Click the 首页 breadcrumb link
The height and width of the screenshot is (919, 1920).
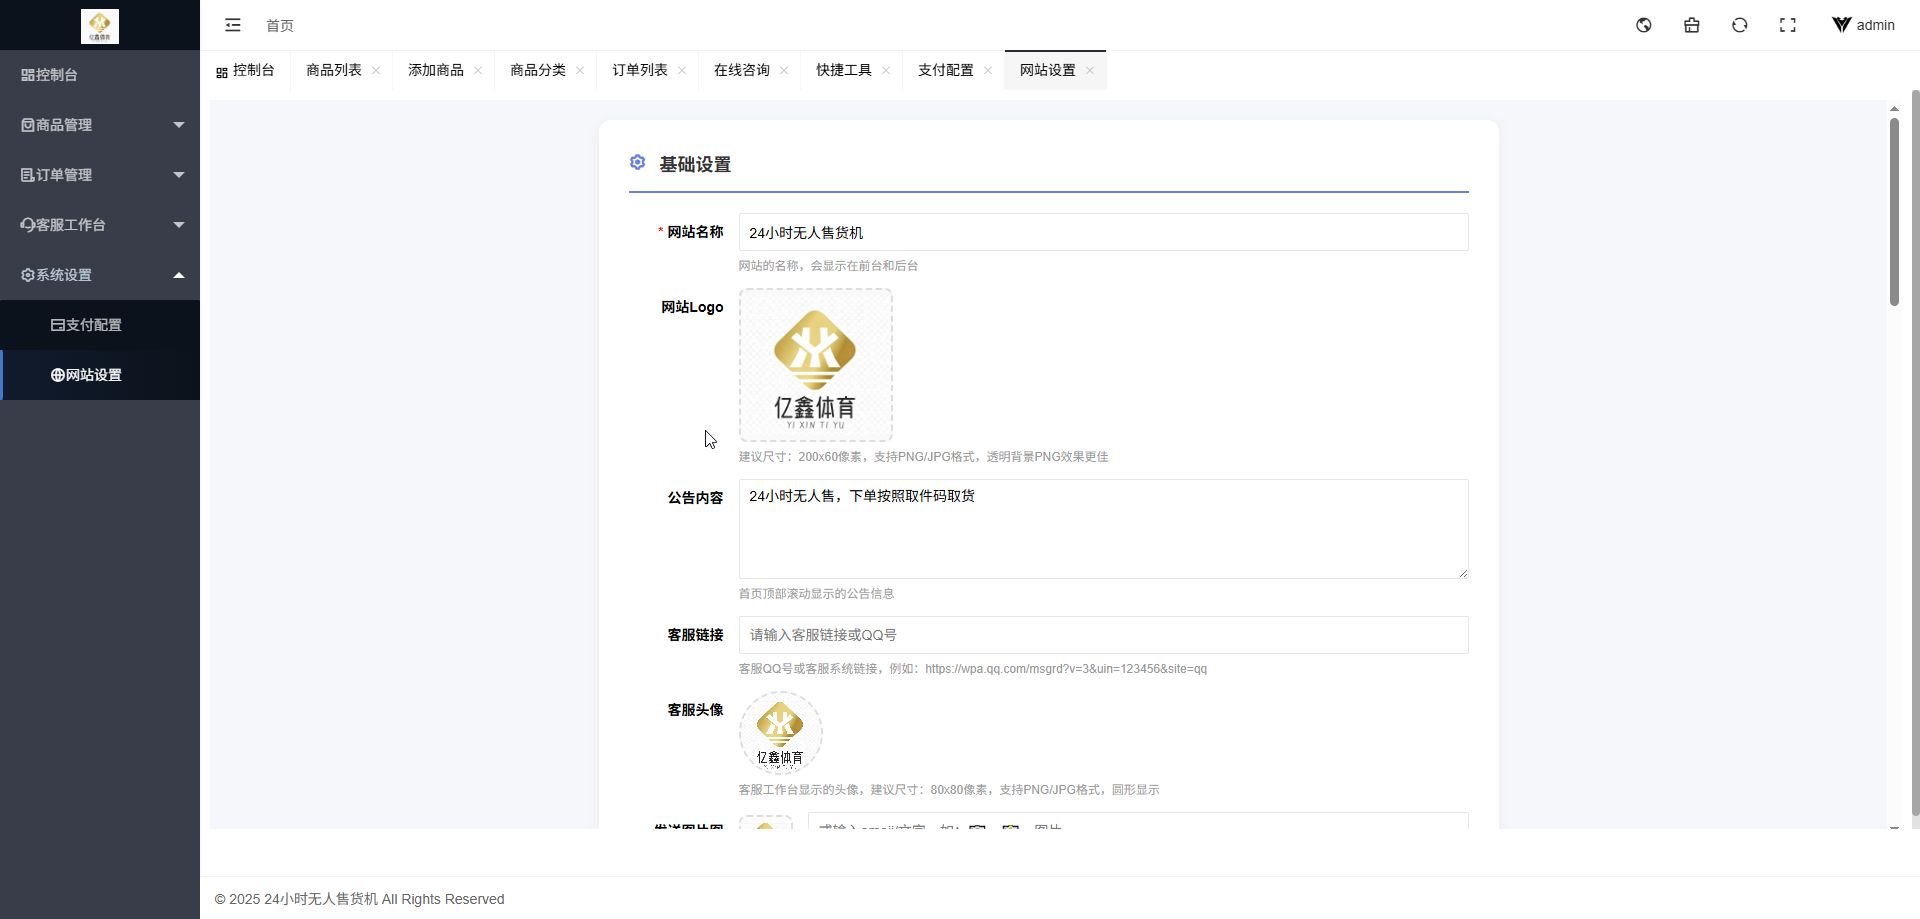point(280,26)
